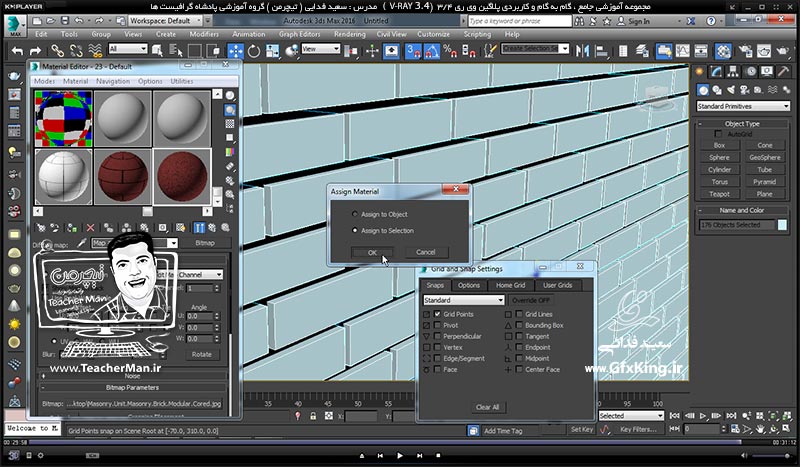Click the Go to End animation button
This screenshot has height=467, width=800.
tap(731, 416)
